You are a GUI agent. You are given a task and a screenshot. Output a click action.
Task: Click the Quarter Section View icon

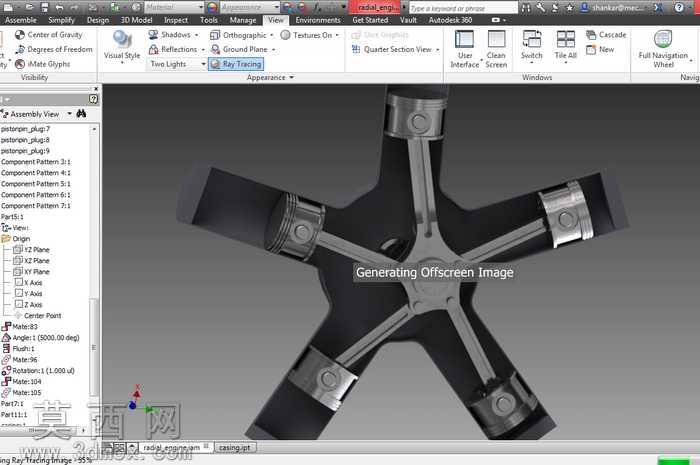(x=356, y=50)
